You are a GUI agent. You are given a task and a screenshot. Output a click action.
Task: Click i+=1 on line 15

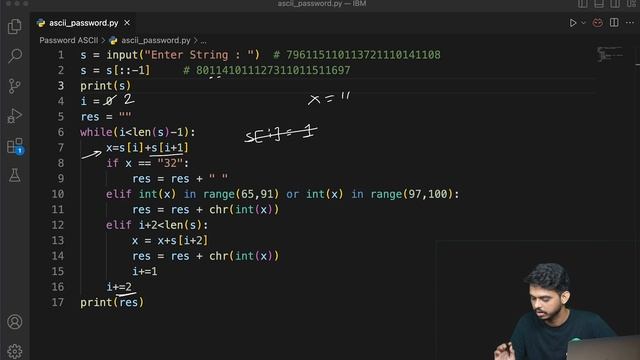coord(144,271)
